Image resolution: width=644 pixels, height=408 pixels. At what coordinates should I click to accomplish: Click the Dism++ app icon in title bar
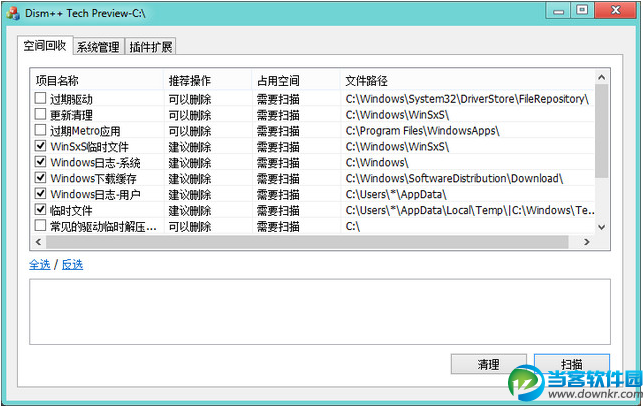coord(13,13)
